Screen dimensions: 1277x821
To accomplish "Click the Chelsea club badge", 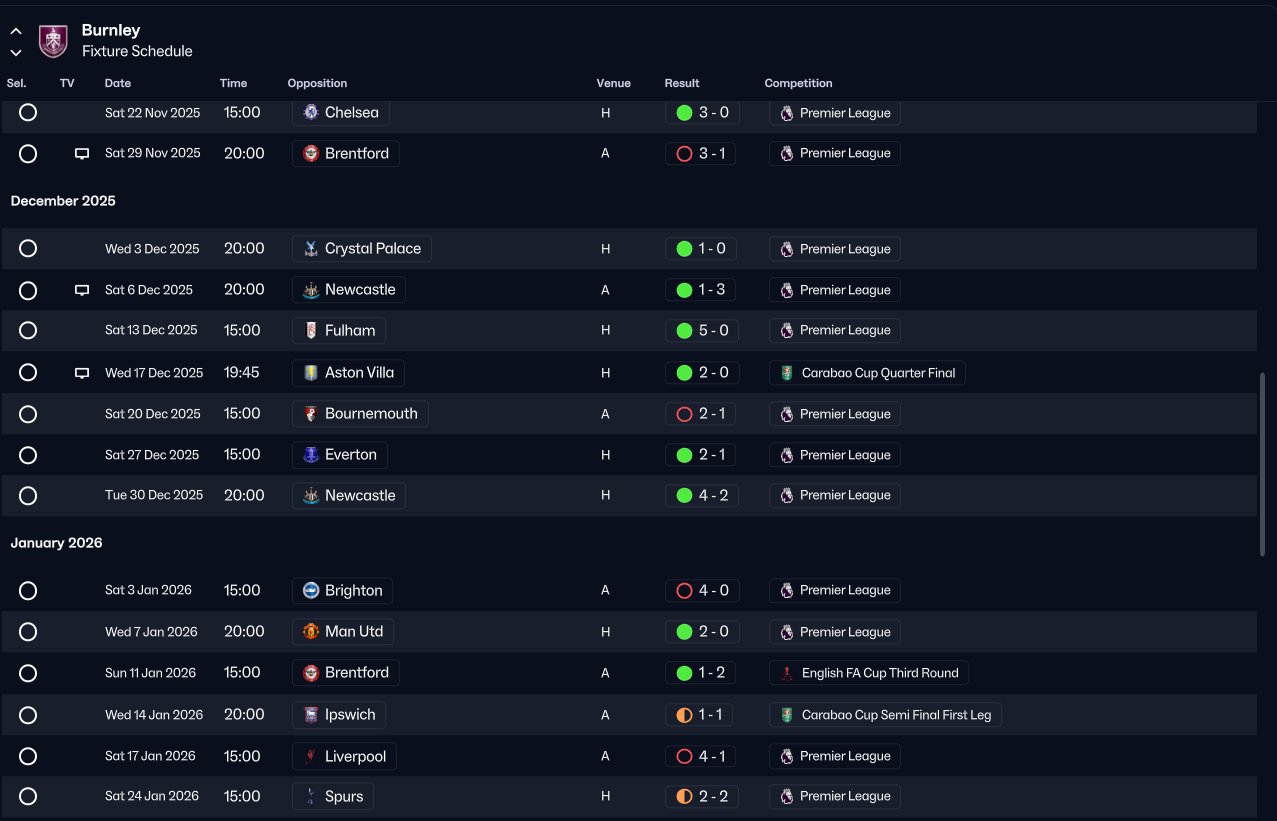I will pyautogui.click(x=311, y=113).
